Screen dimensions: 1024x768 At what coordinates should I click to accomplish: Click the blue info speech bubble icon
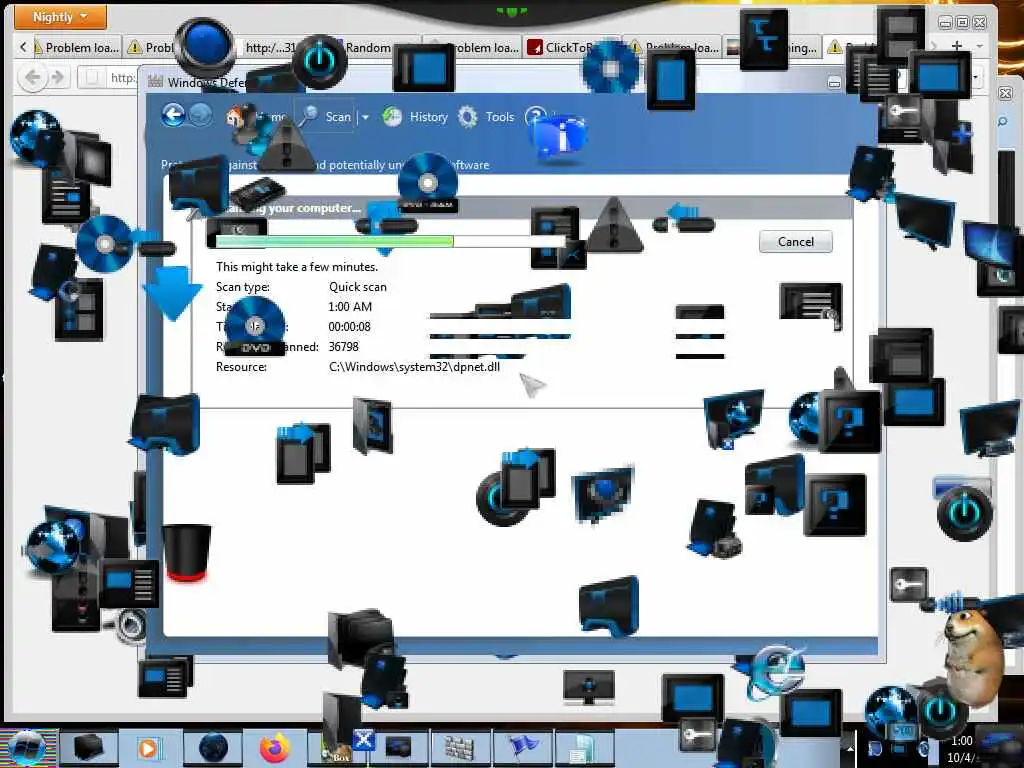[x=559, y=138]
